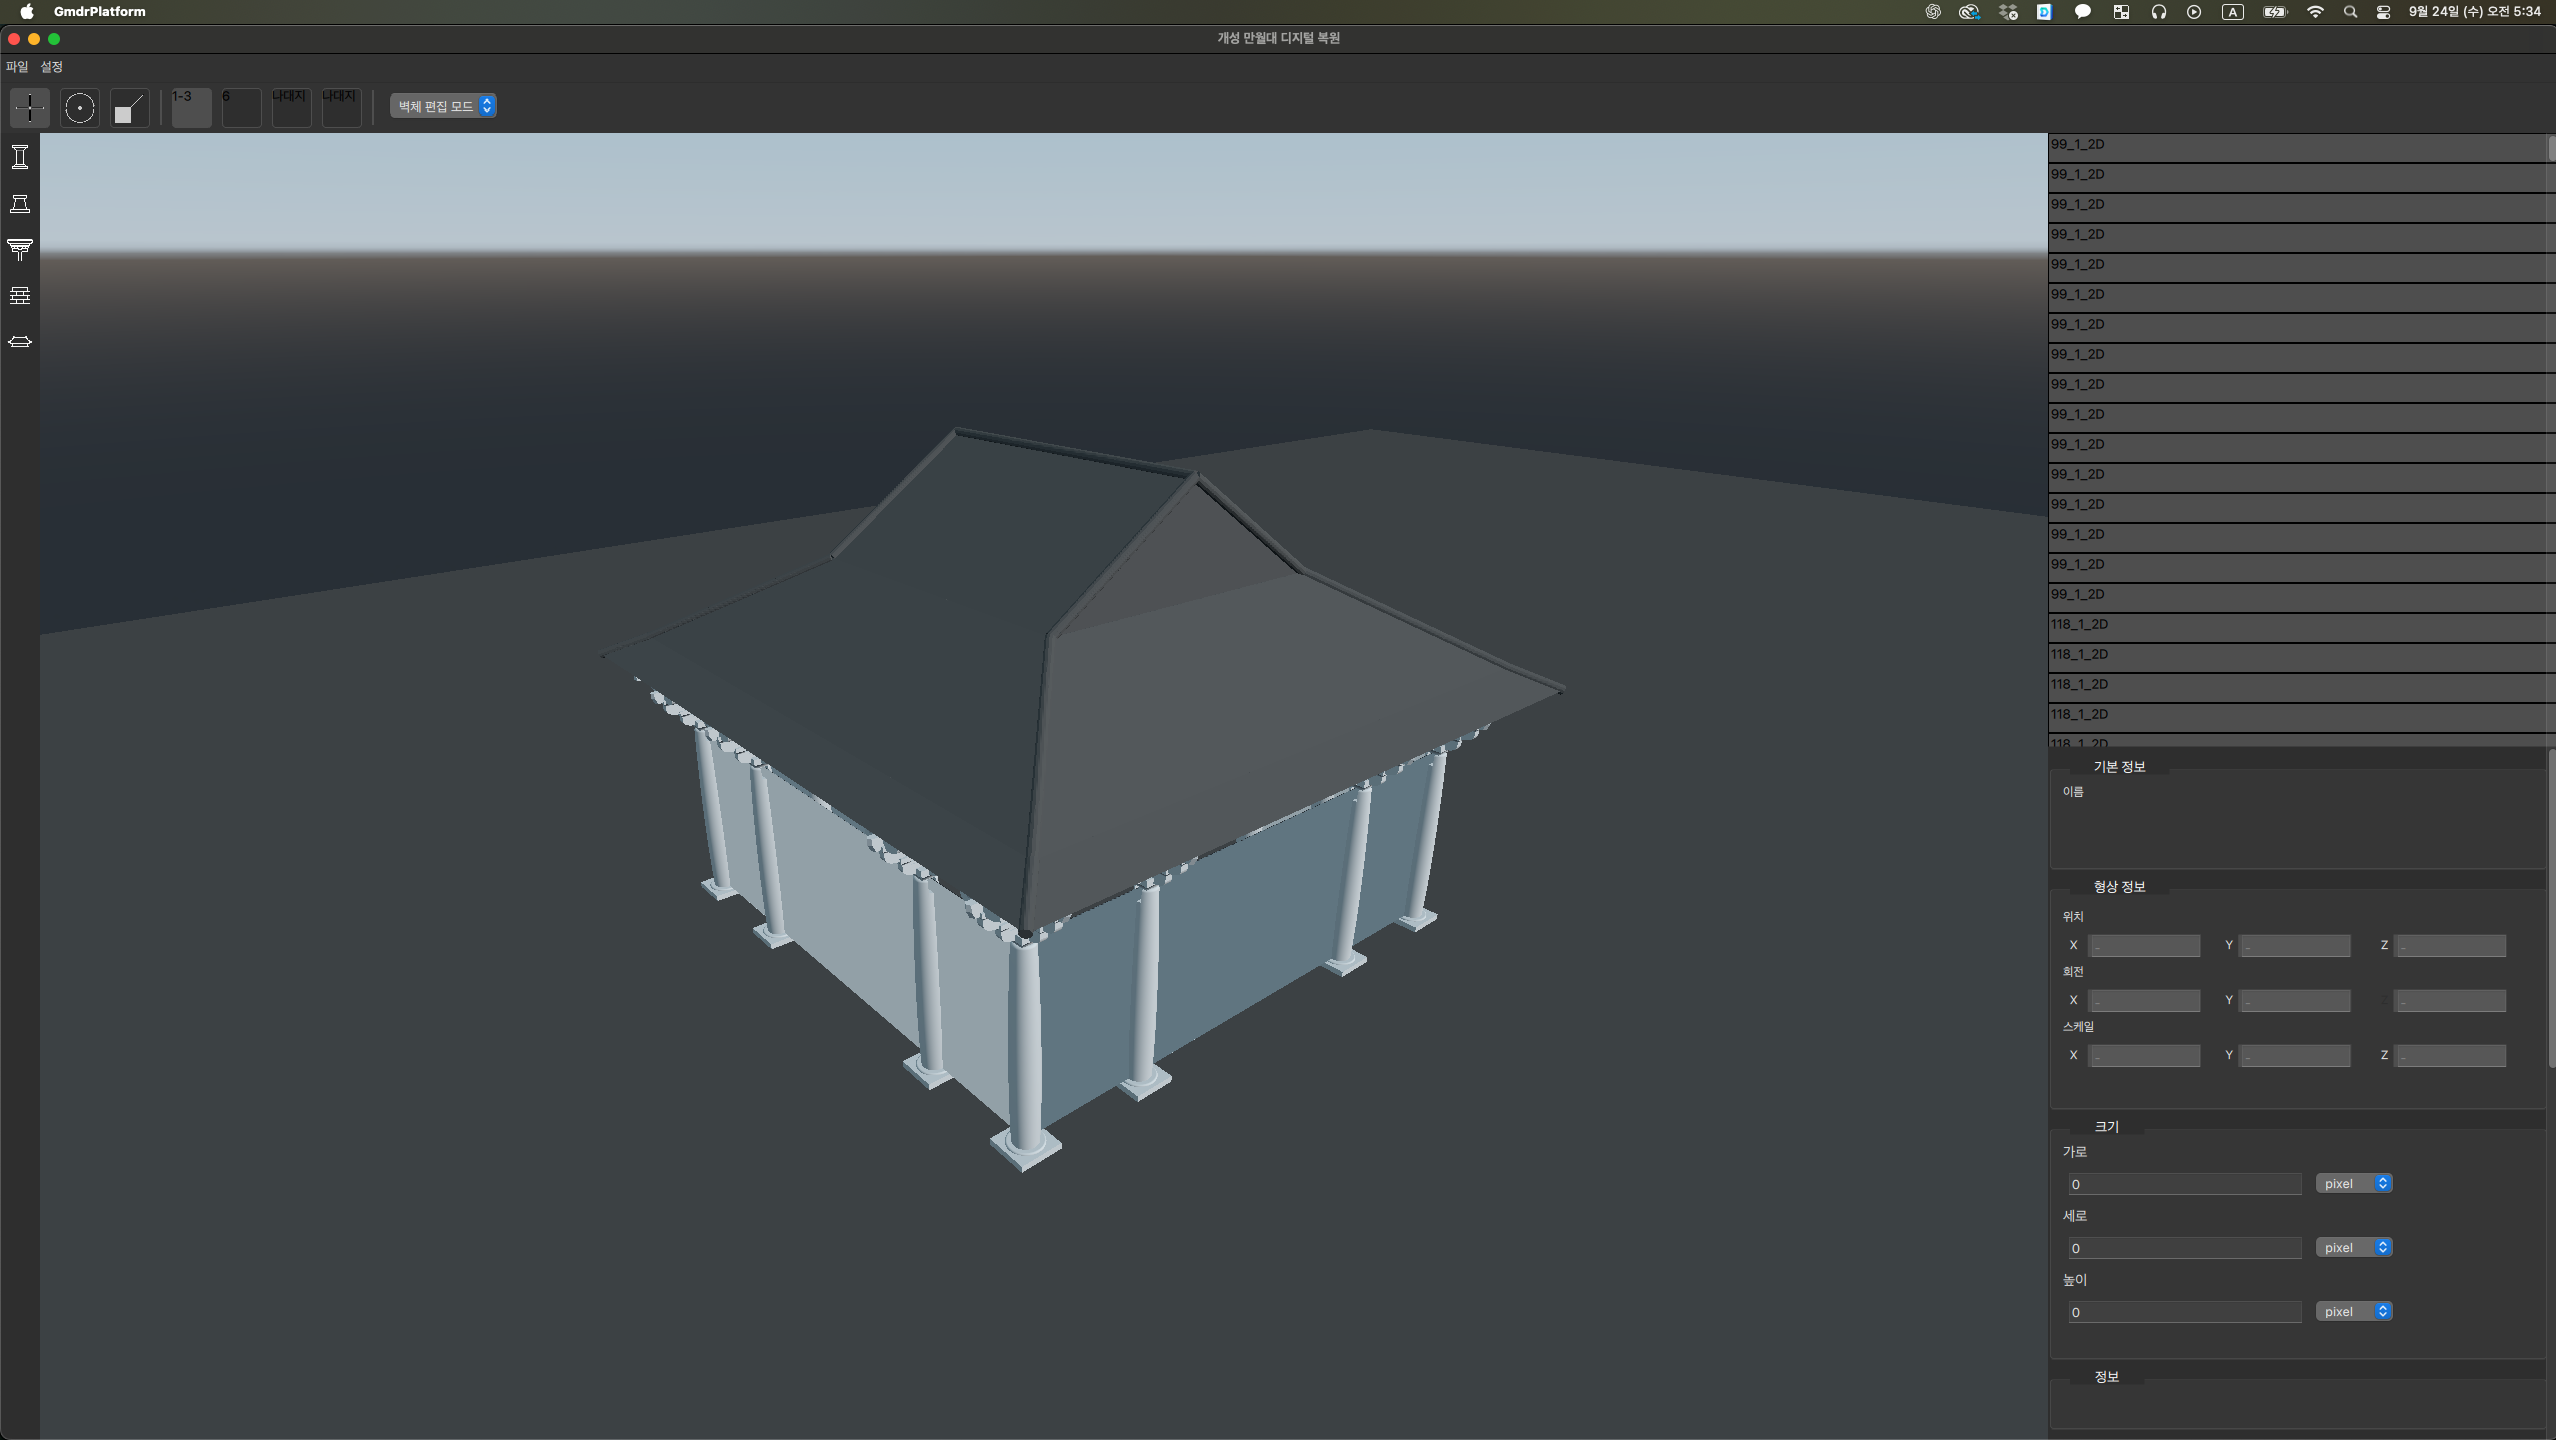This screenshot has height=1440, width=2556.
Task: Toggle the 6 toolbar button
Action: pos(241,107)
